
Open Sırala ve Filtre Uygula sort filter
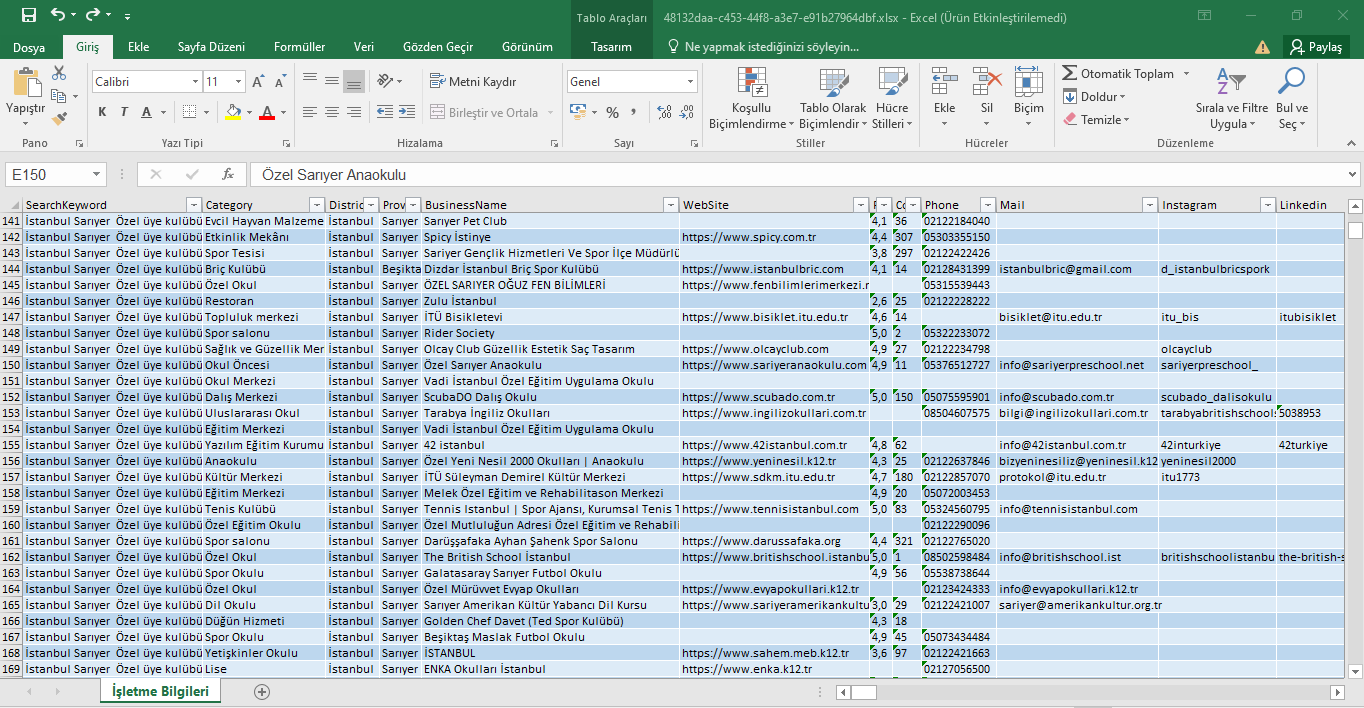1231,100
